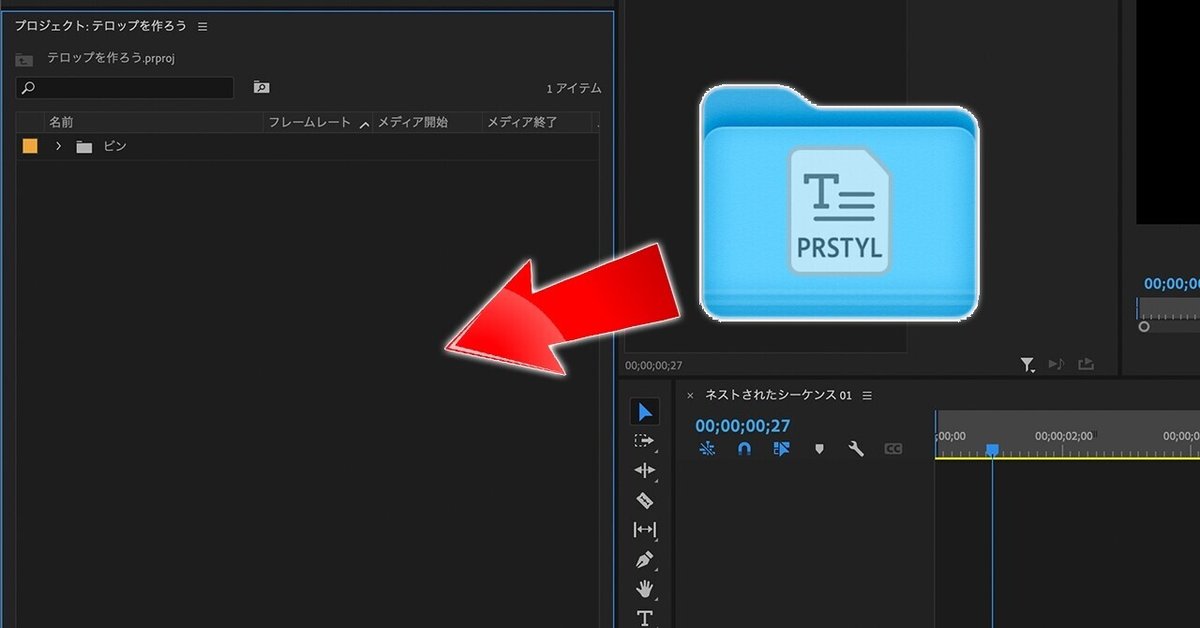Select the Ripple Edit tool
Image resolution: width=1200 pixels, height=628 pixels.
(x=645, y=470)
